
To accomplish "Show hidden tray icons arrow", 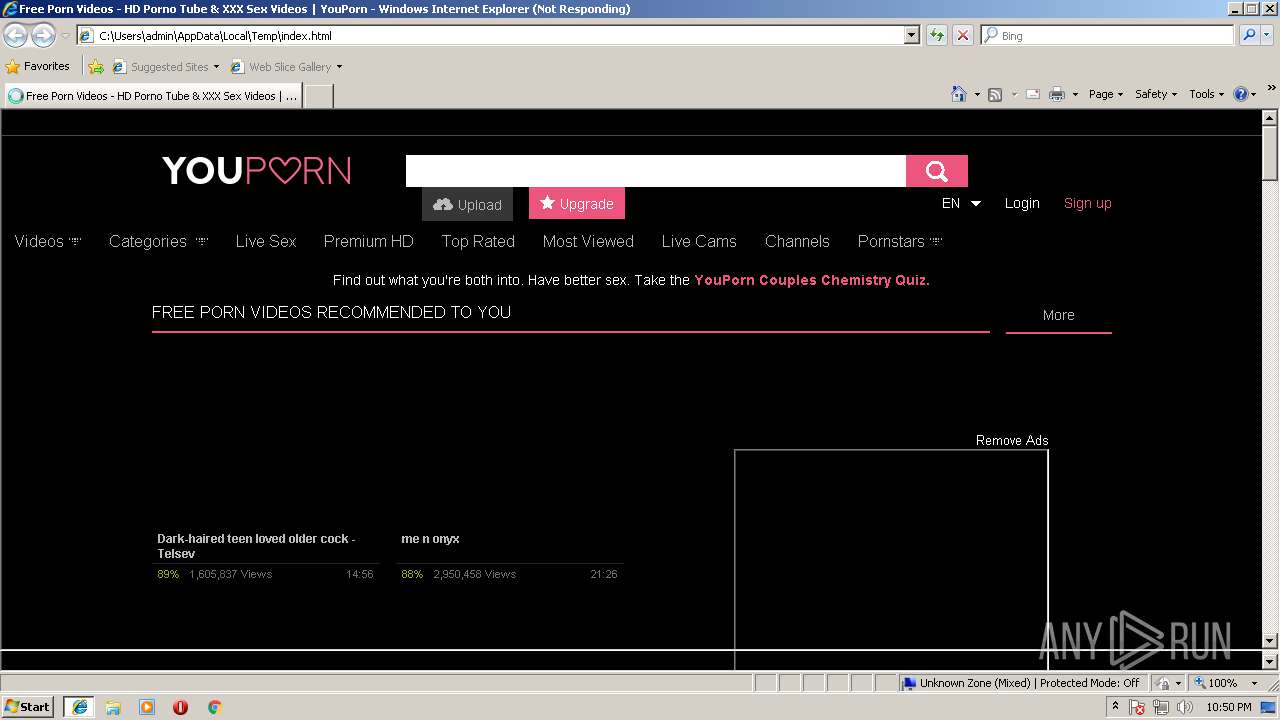I will 1115,707.
